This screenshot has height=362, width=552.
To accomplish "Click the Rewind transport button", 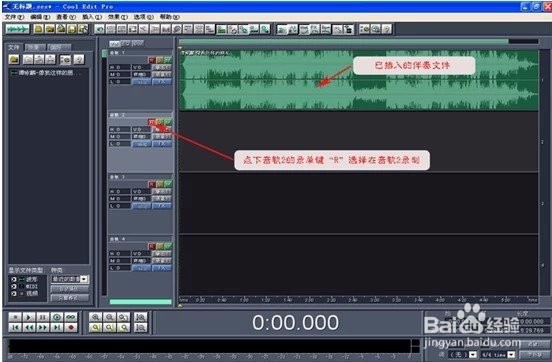I will [29, 328].
